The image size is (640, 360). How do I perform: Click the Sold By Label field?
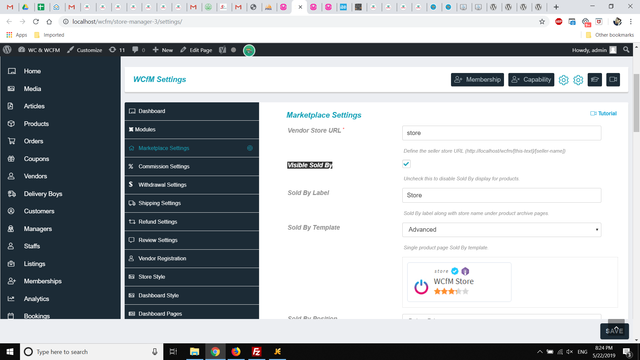tap(501, 195)
